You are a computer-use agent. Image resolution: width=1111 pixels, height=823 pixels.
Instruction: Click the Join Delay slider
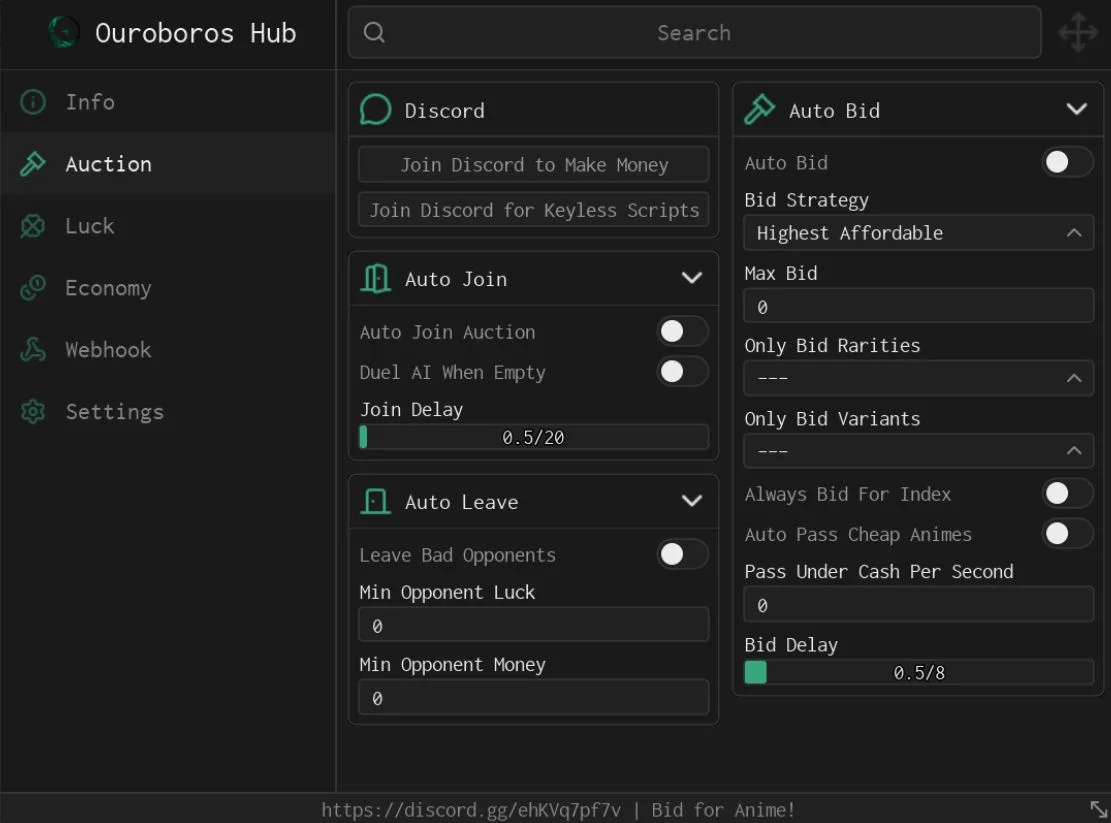(534, 437)
